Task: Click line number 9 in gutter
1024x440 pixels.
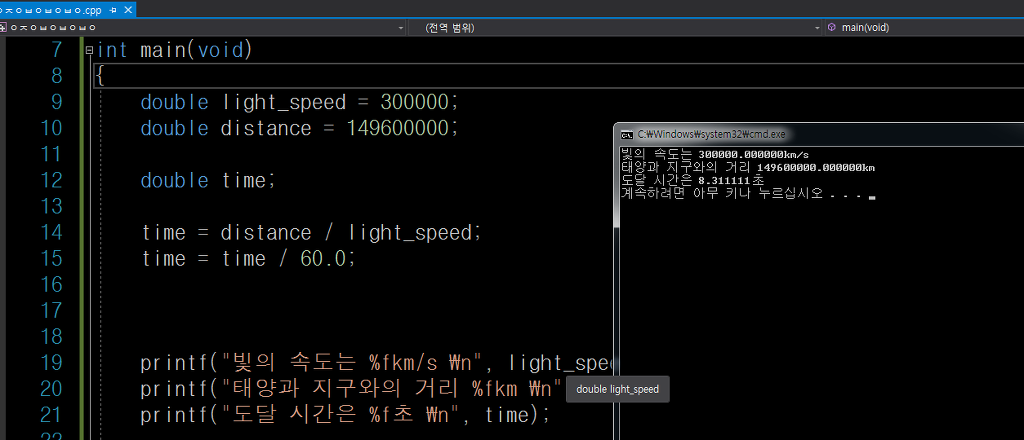Action: [x=56, y=102]
